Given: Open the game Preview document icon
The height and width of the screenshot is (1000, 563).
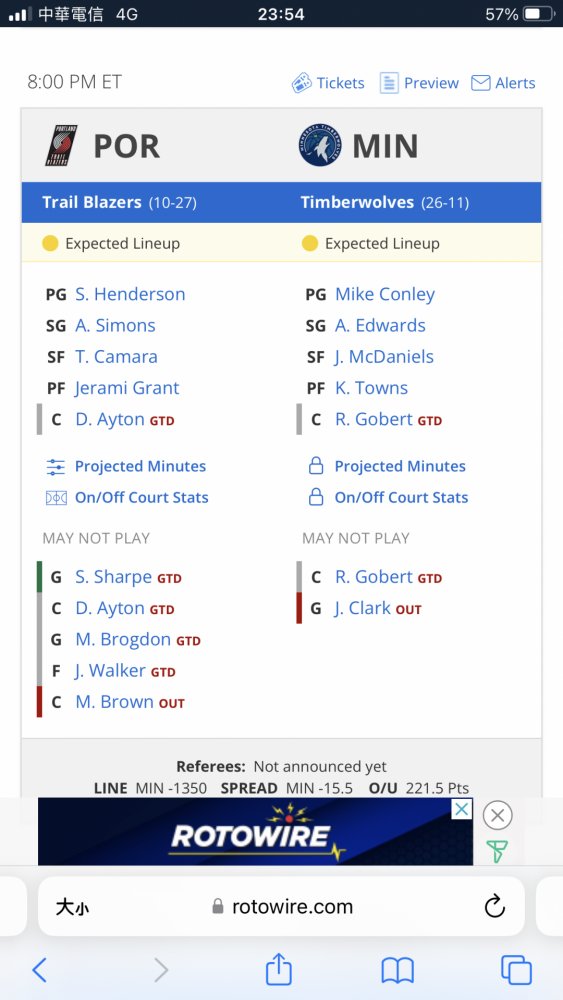Looking at the screenshot, I should pos(389,83).
